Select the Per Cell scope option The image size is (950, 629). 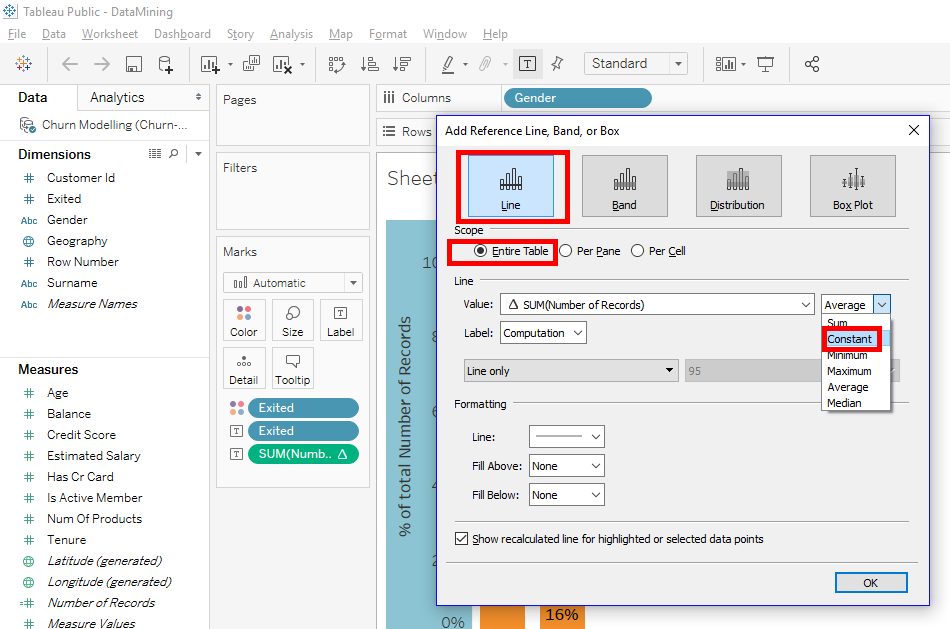click(638, 251)
